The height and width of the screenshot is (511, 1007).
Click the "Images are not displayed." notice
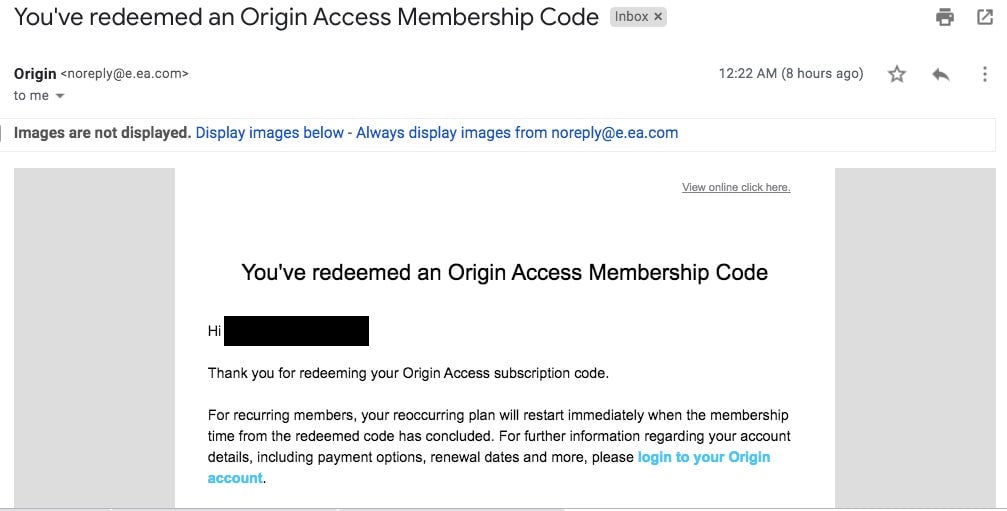(x=102, y=132)
